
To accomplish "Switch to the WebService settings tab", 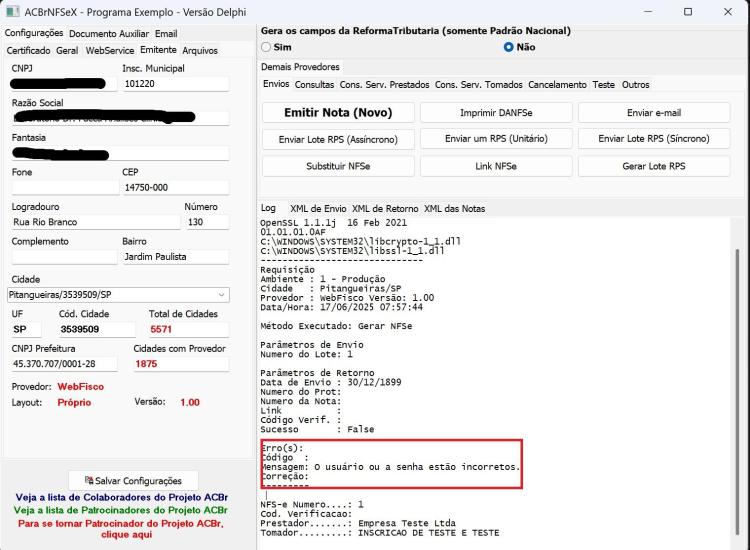I will click(110, 50).
